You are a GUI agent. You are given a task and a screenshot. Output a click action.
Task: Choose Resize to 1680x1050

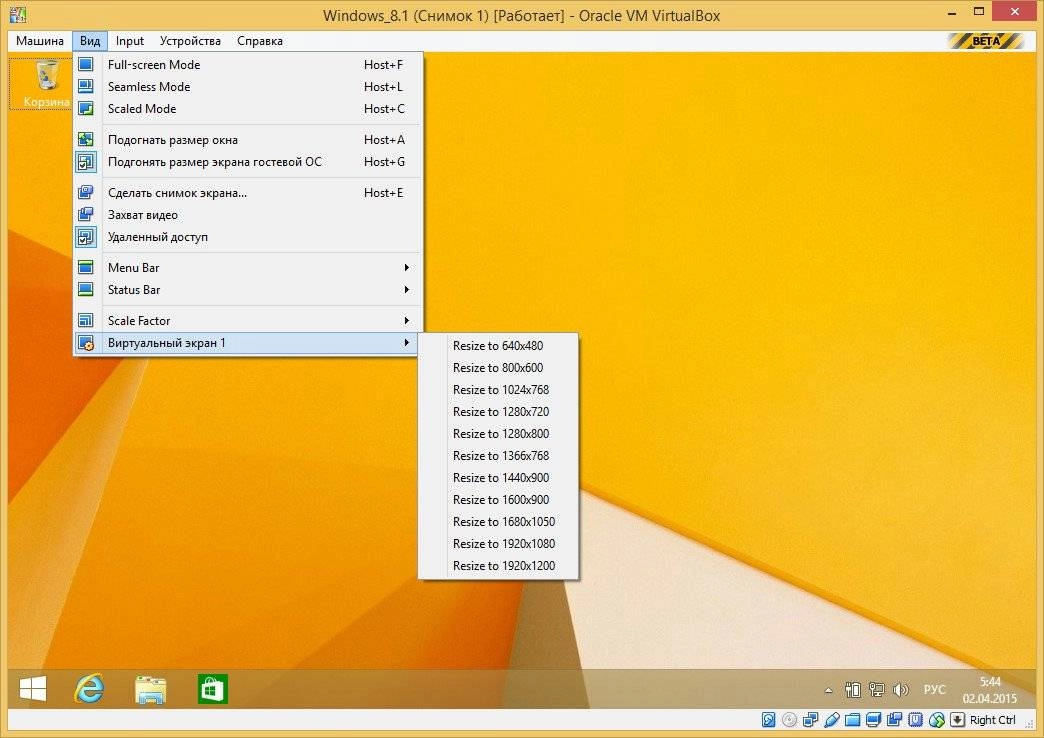498,522
